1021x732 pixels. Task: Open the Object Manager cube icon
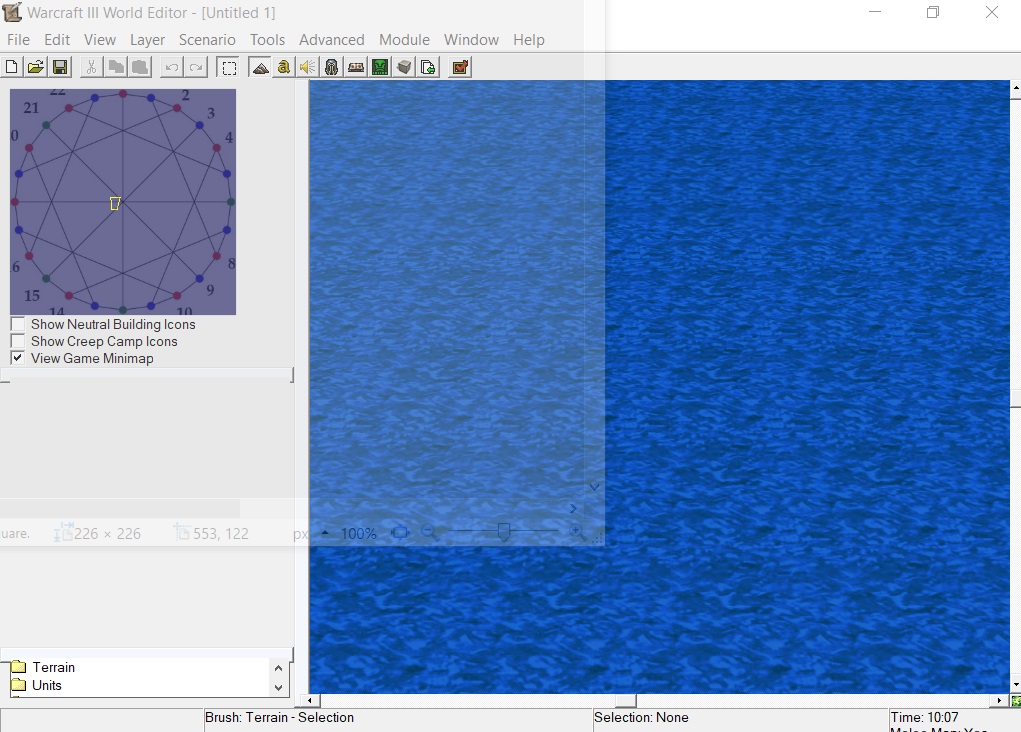(404, 67)
